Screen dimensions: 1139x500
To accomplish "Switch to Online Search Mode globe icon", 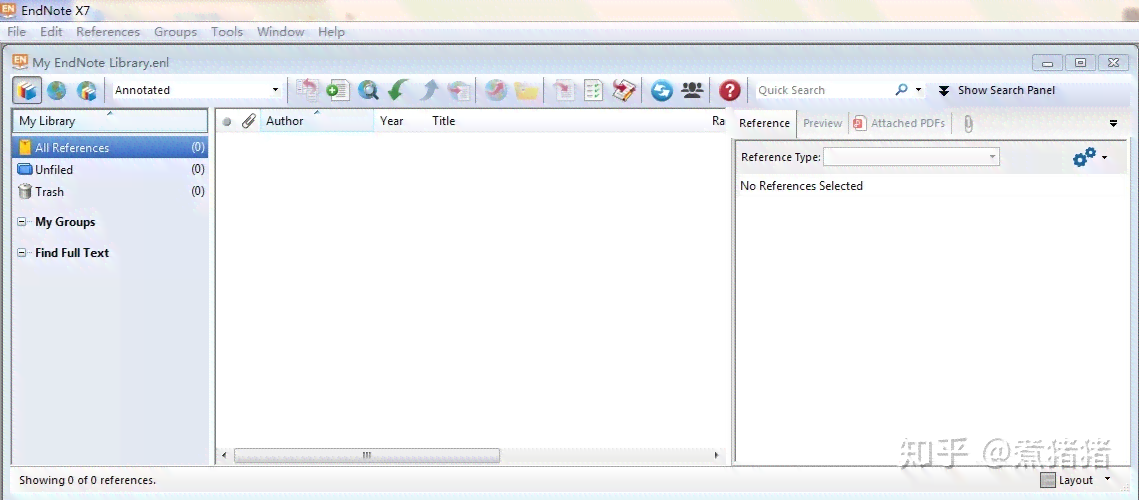I will click(57, 90).
